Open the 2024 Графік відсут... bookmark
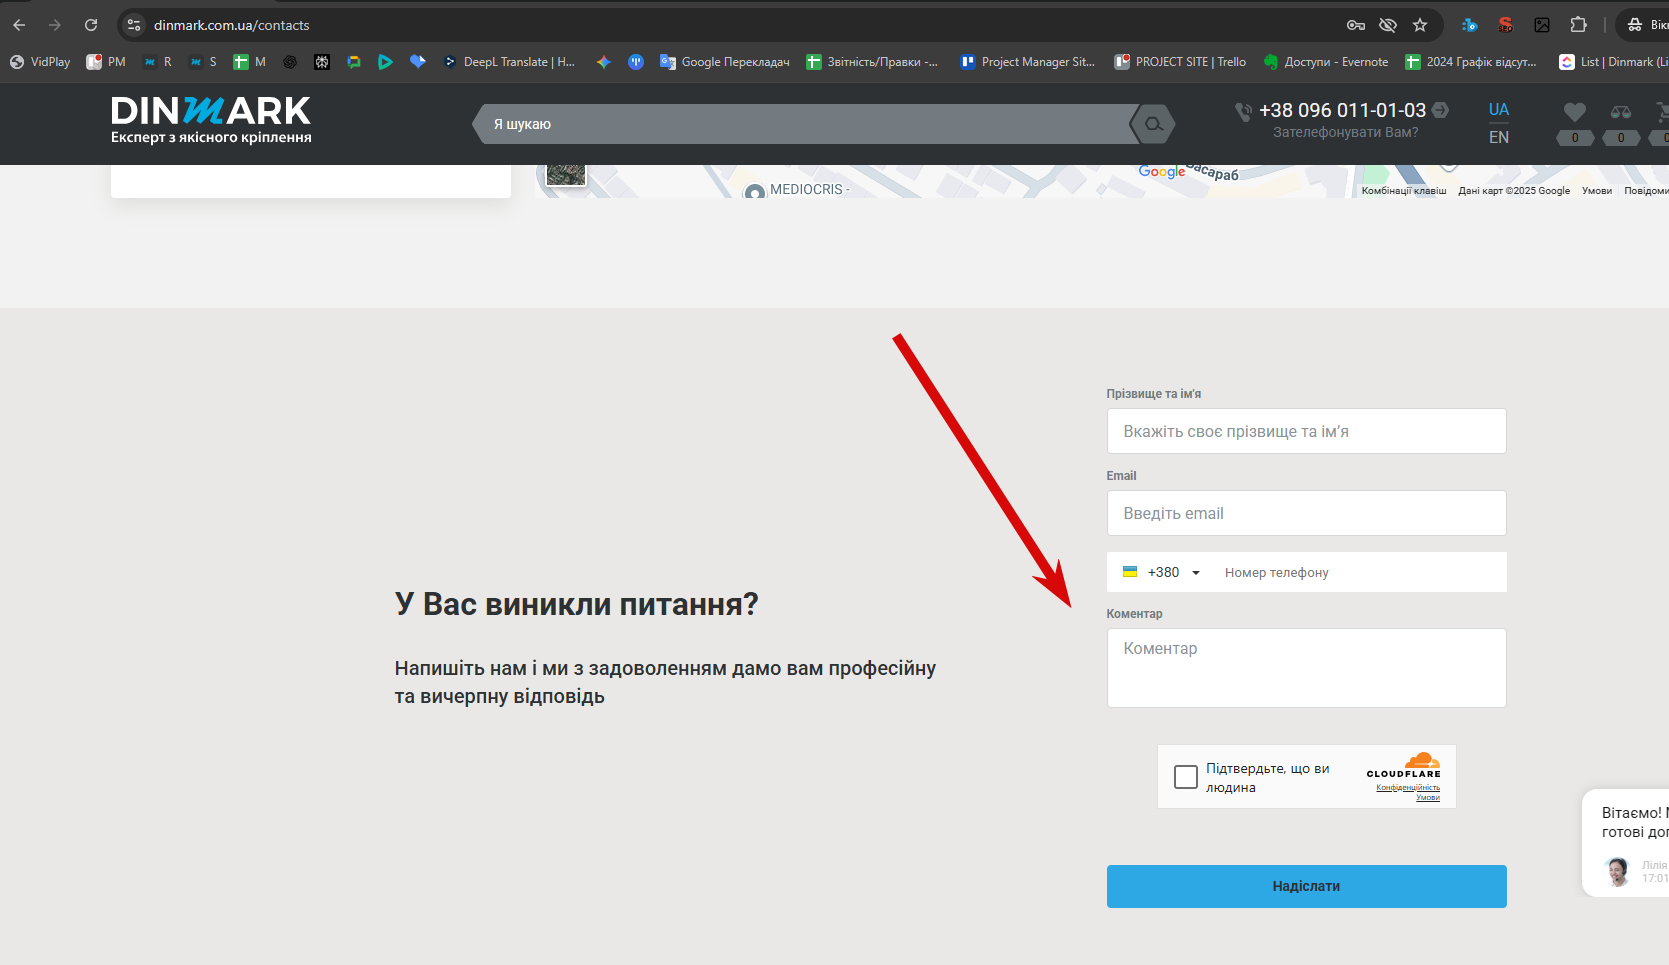 [x=1471, y=62]
